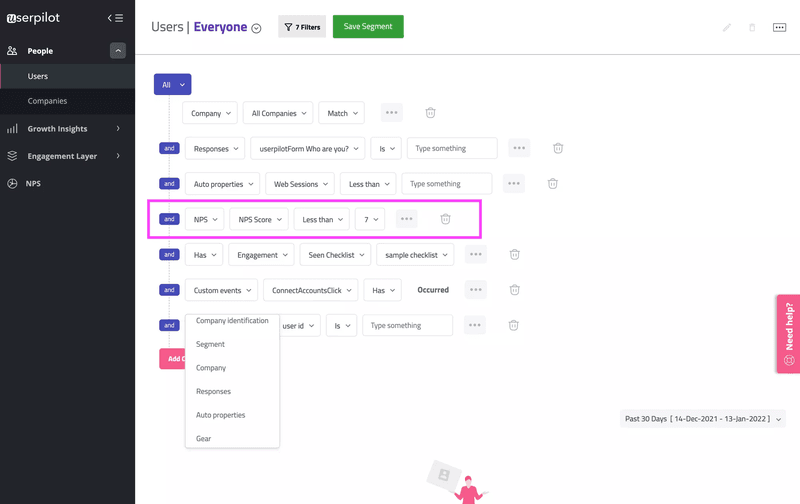Open the Need help? widget

tap(789, 334)
